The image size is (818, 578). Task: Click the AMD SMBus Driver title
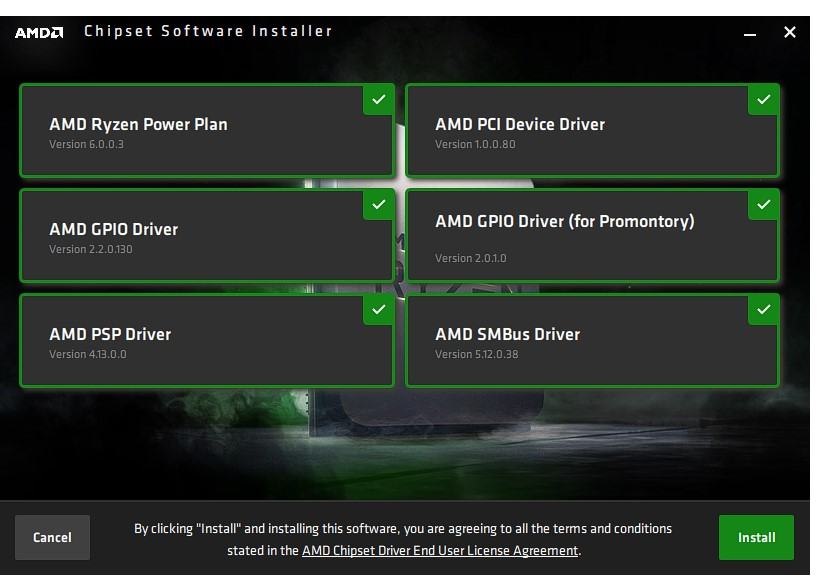point(508,334)
